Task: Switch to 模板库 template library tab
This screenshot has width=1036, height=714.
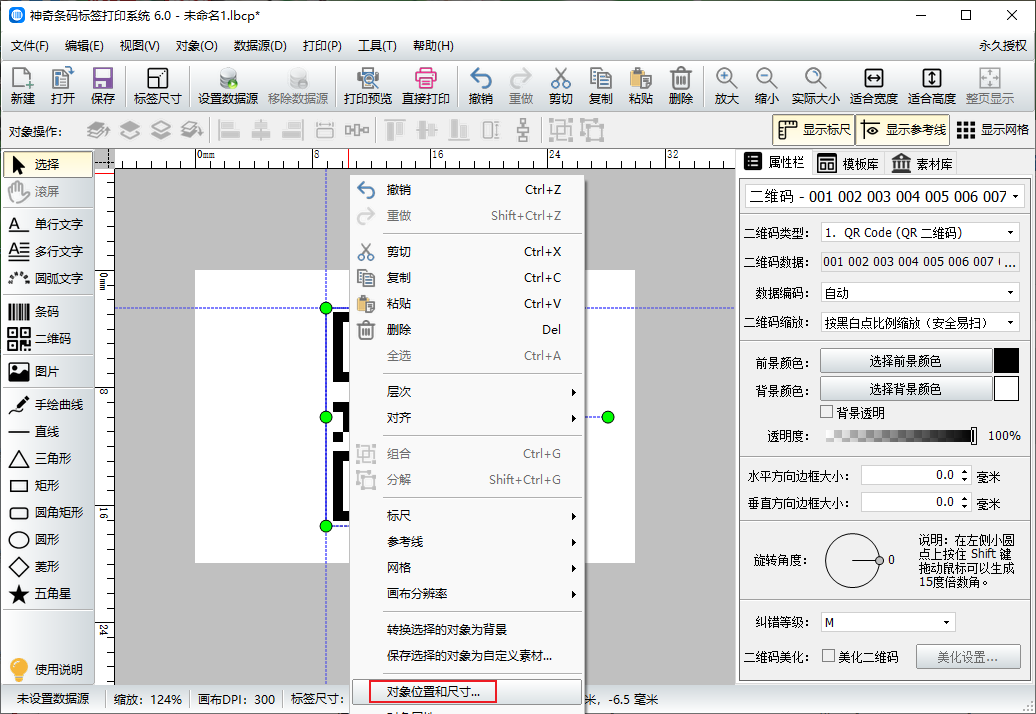Action: tap(848, 164)
